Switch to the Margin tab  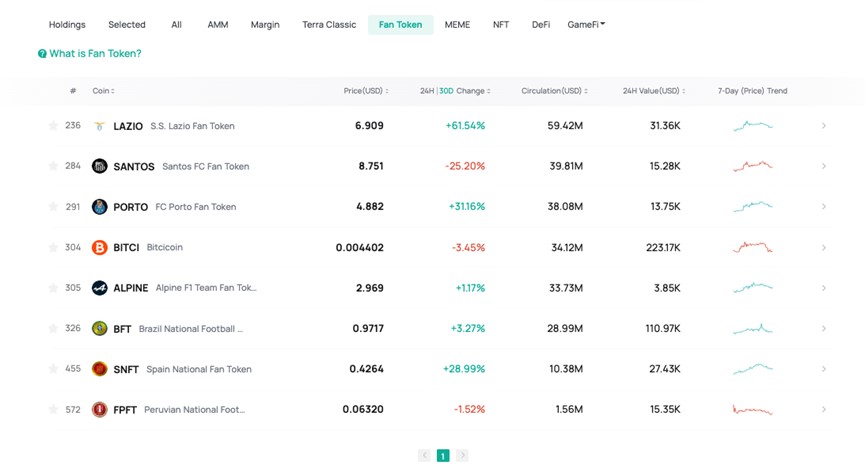pyautogui.click(x=265, y=24)
